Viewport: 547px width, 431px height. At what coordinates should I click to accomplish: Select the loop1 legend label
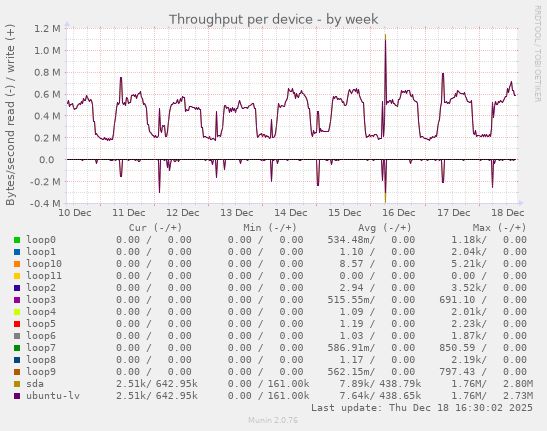pos(41,252)
